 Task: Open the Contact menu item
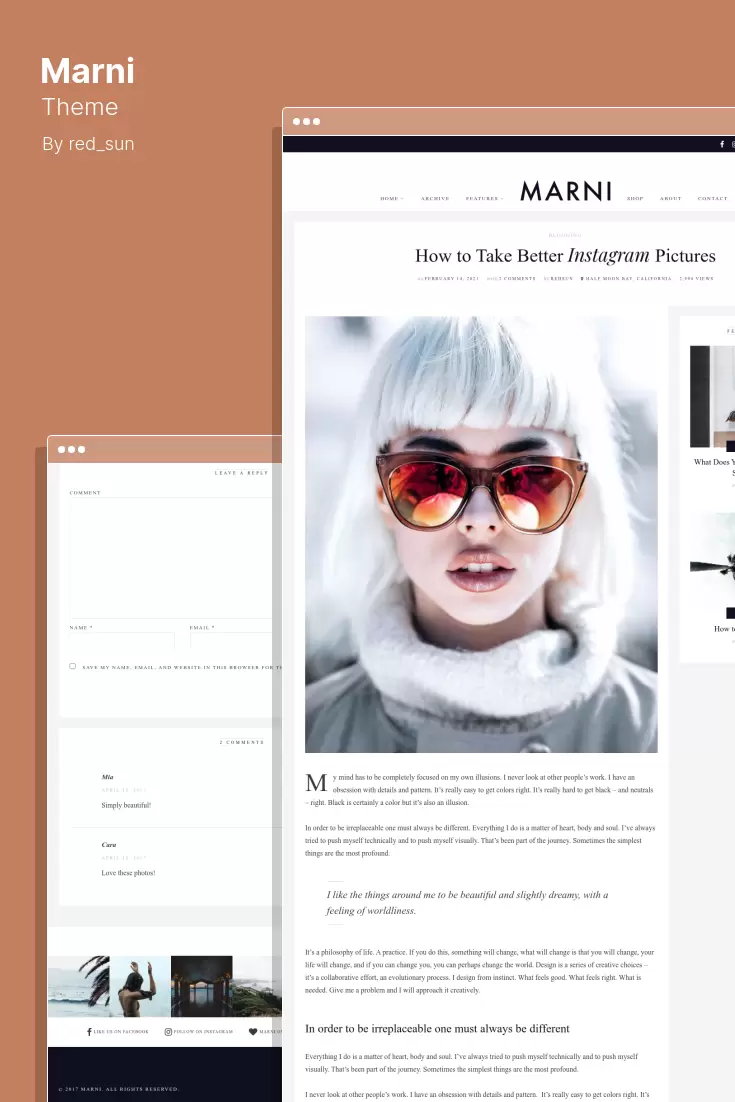pyautogui.click(x=713, y=199)
